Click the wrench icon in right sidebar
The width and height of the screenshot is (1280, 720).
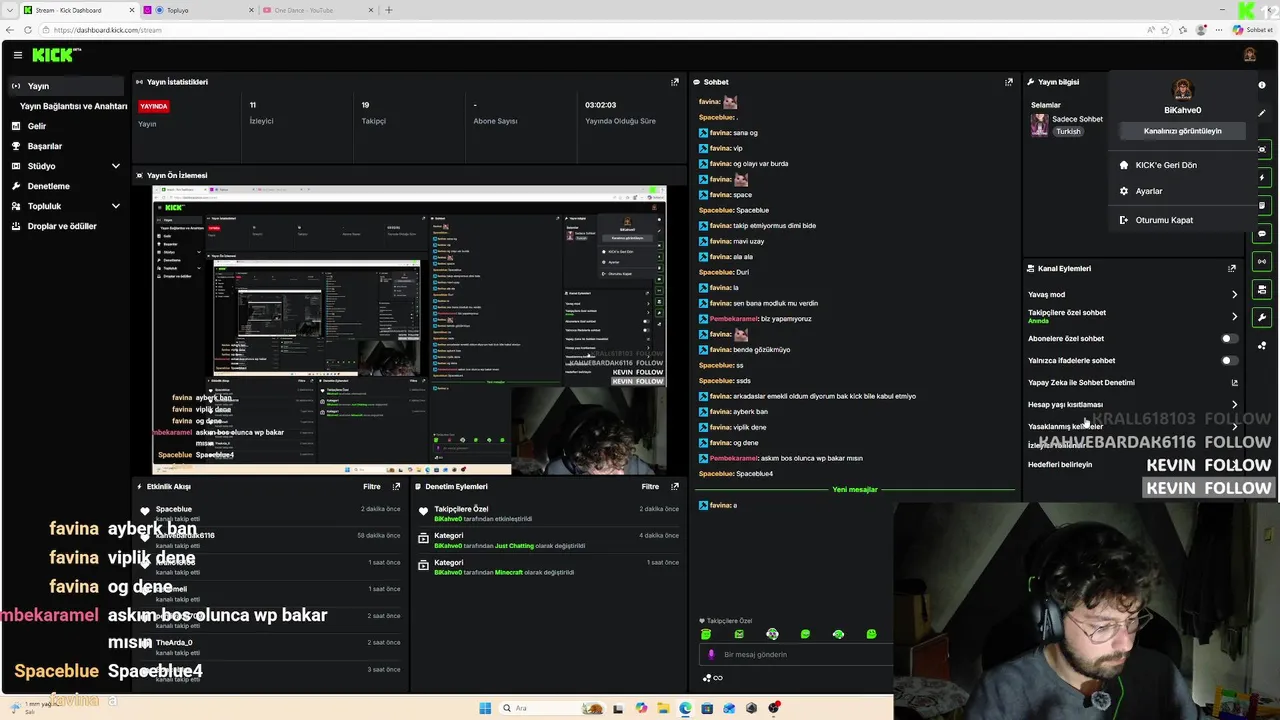1262,318
